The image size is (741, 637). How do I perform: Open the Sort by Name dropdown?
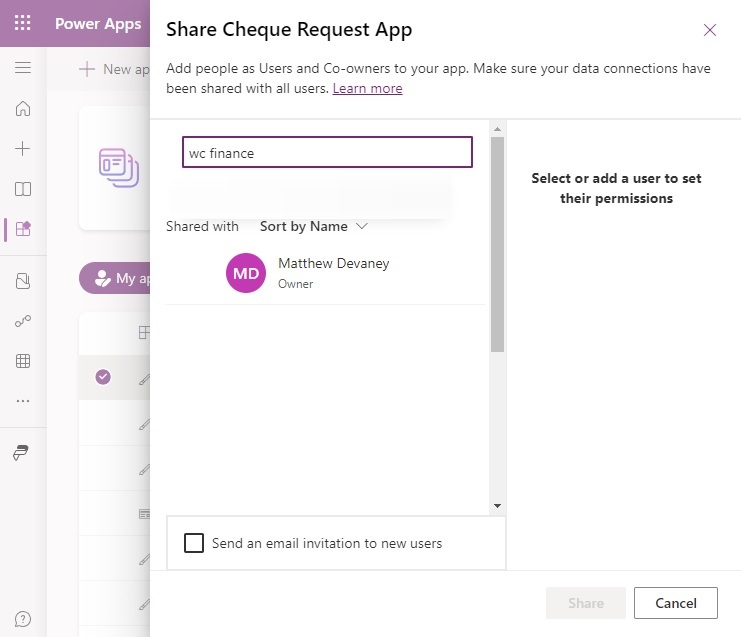[313, 226]
